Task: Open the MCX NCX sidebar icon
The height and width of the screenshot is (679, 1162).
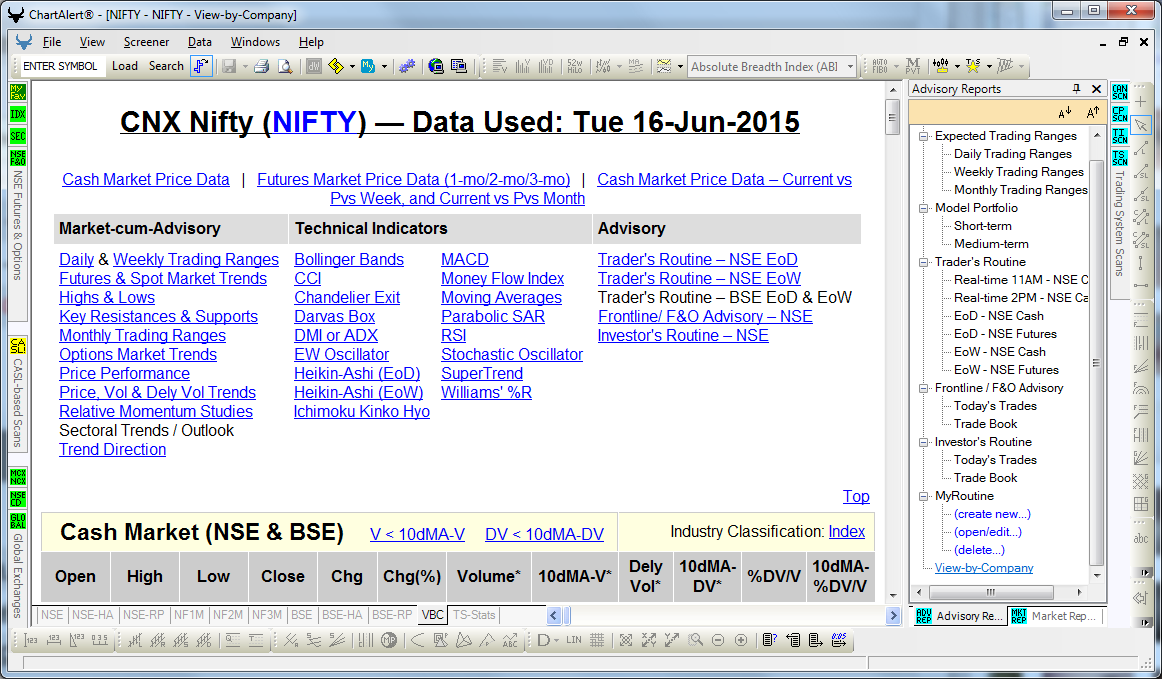Action: (18, 477)
